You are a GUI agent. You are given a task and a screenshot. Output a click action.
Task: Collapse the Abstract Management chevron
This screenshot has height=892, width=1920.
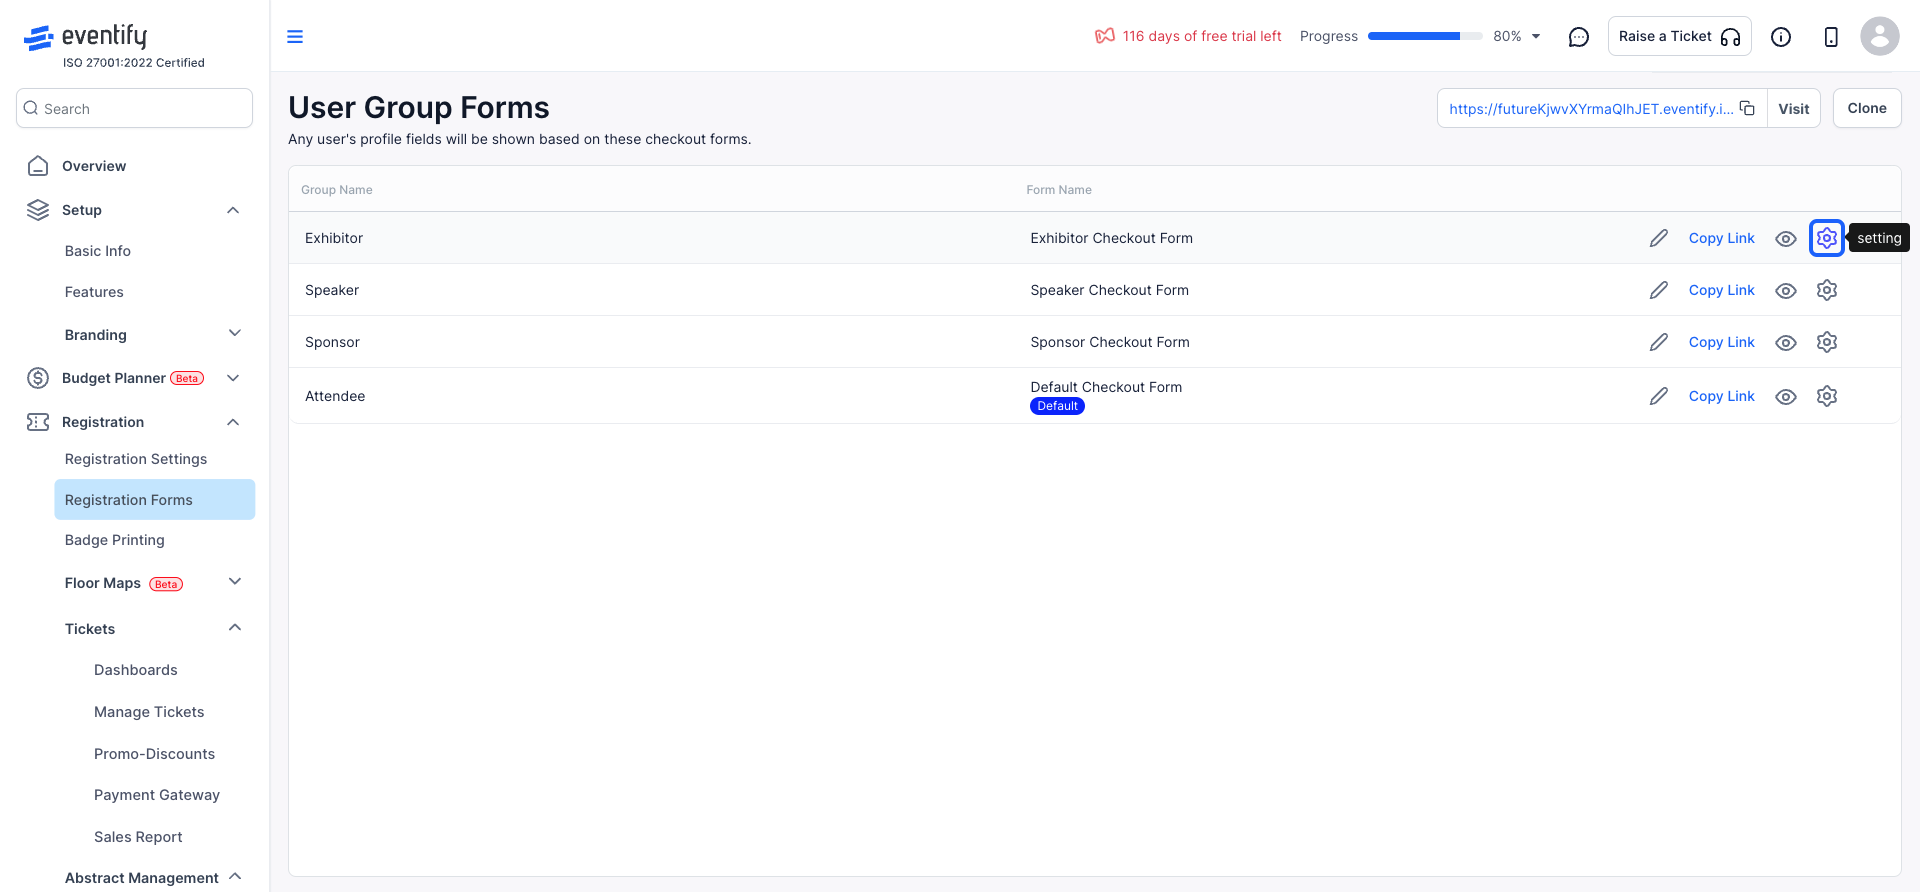pyautogui.click(x=235, y=876)
